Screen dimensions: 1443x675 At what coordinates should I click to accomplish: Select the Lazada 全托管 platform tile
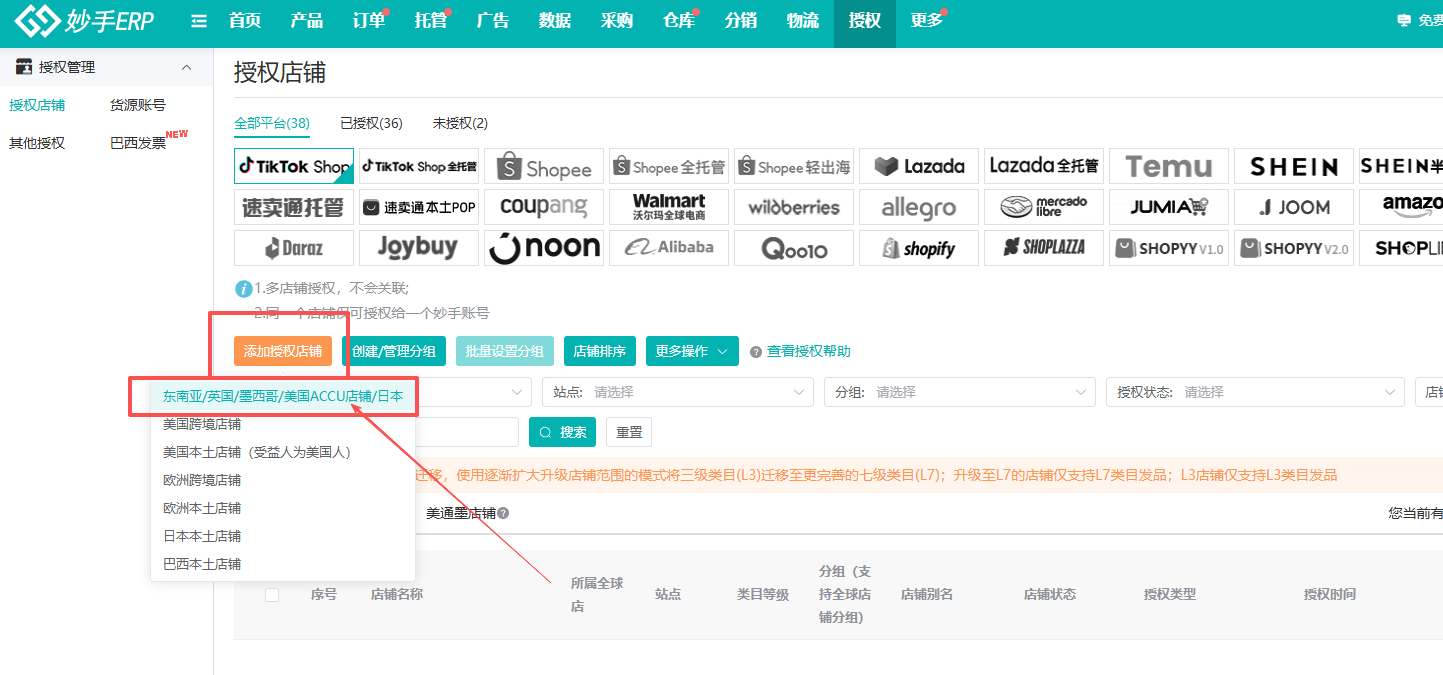pyautogui.click(x=1044, y=166)
